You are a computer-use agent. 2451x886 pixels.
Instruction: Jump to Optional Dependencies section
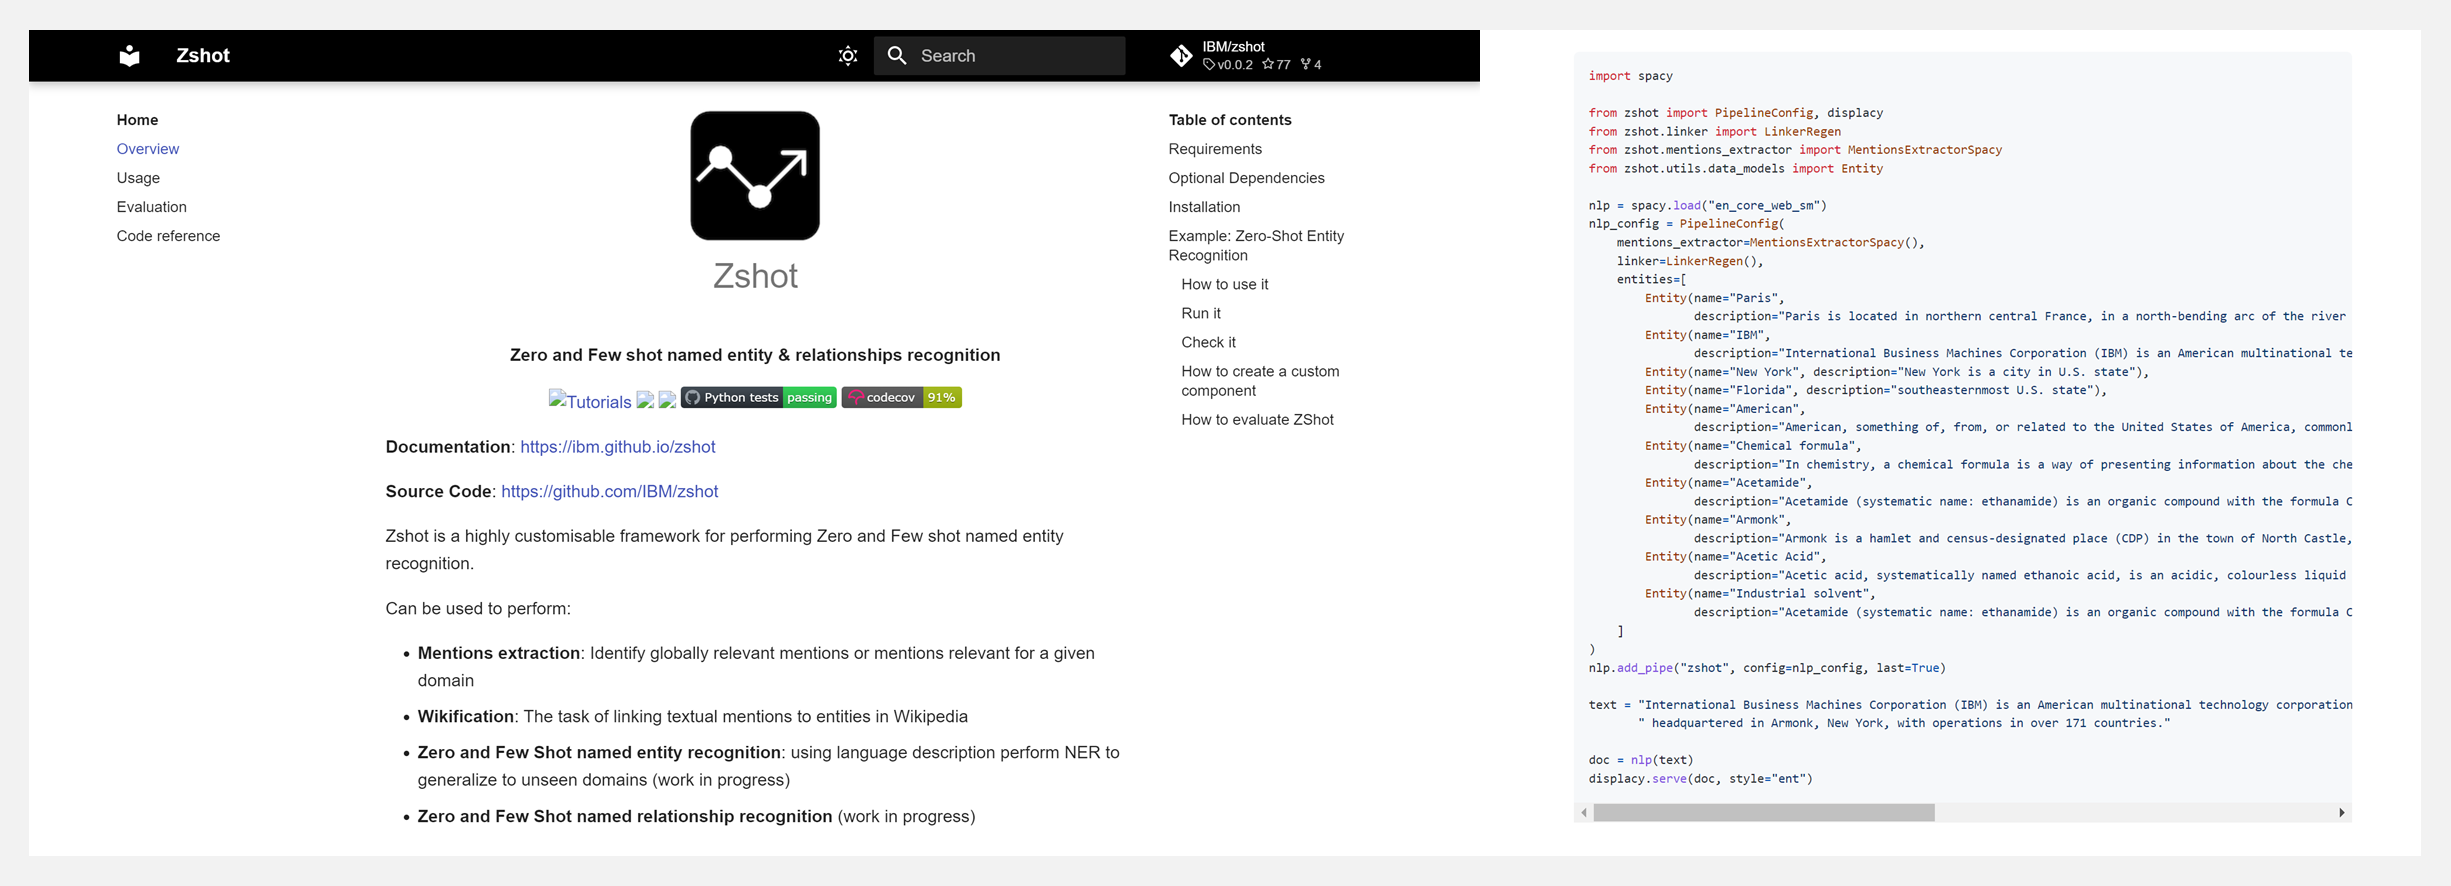[1246, 178]
